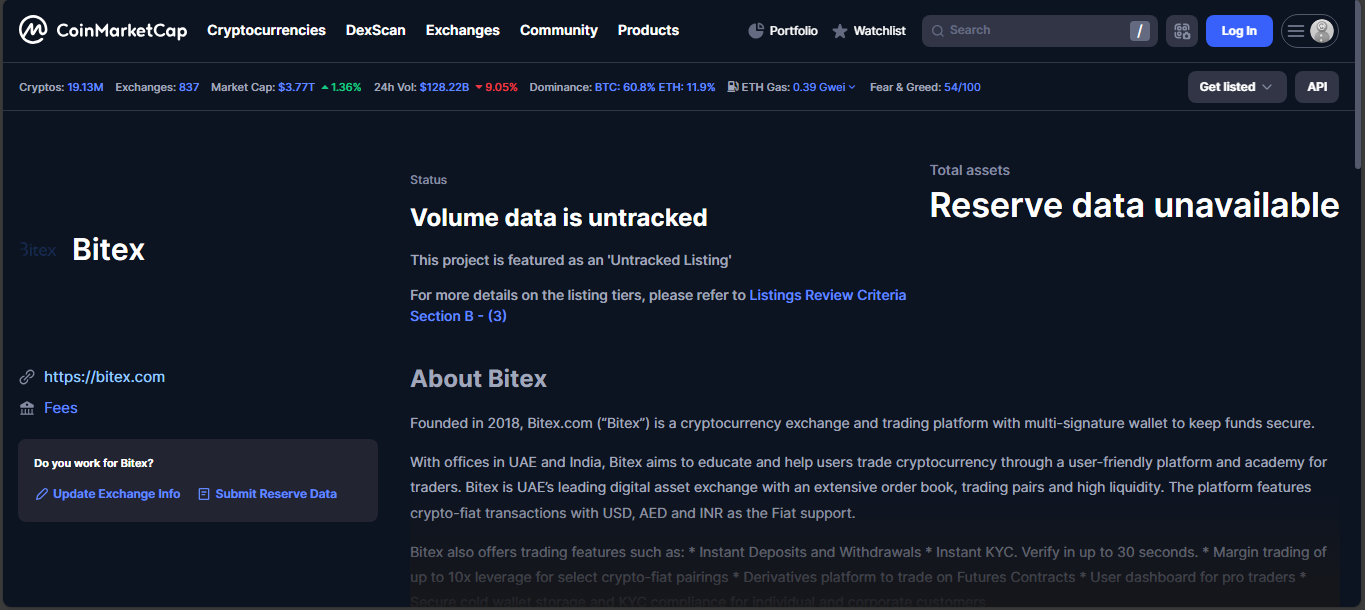Click the slash shortcut key badge

pyautogui.click(x=1139, y=31)
